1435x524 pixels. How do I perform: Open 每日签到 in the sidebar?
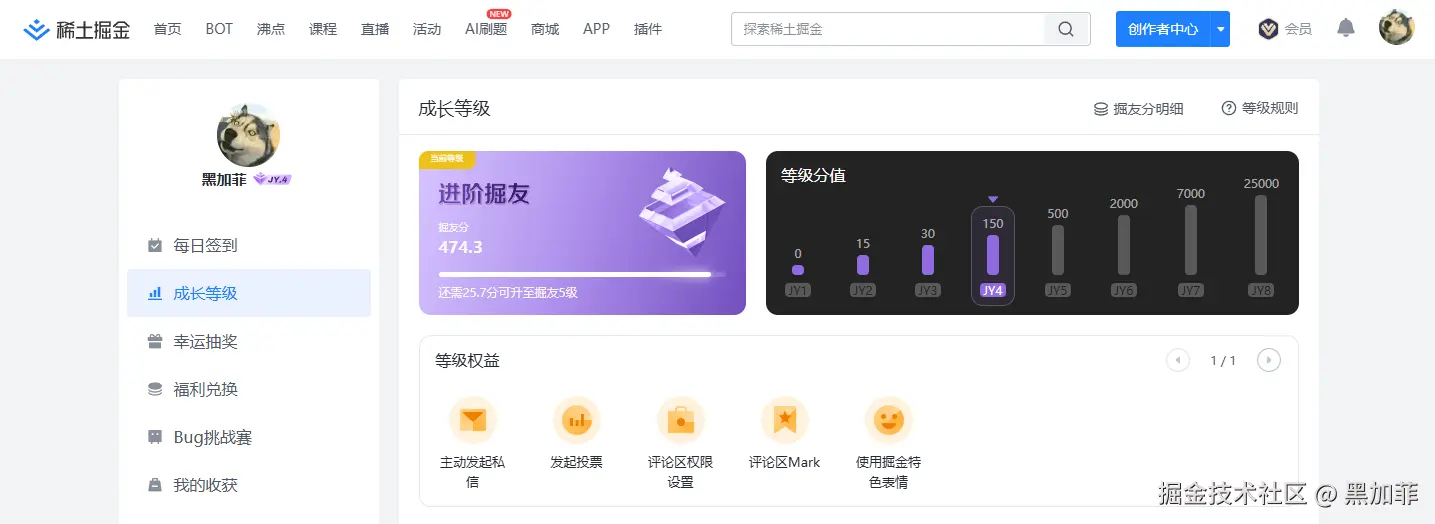[x=205, y=245]
